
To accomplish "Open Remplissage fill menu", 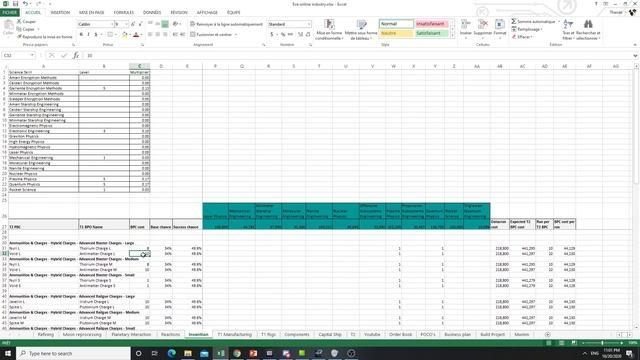I will coord(527,29).
